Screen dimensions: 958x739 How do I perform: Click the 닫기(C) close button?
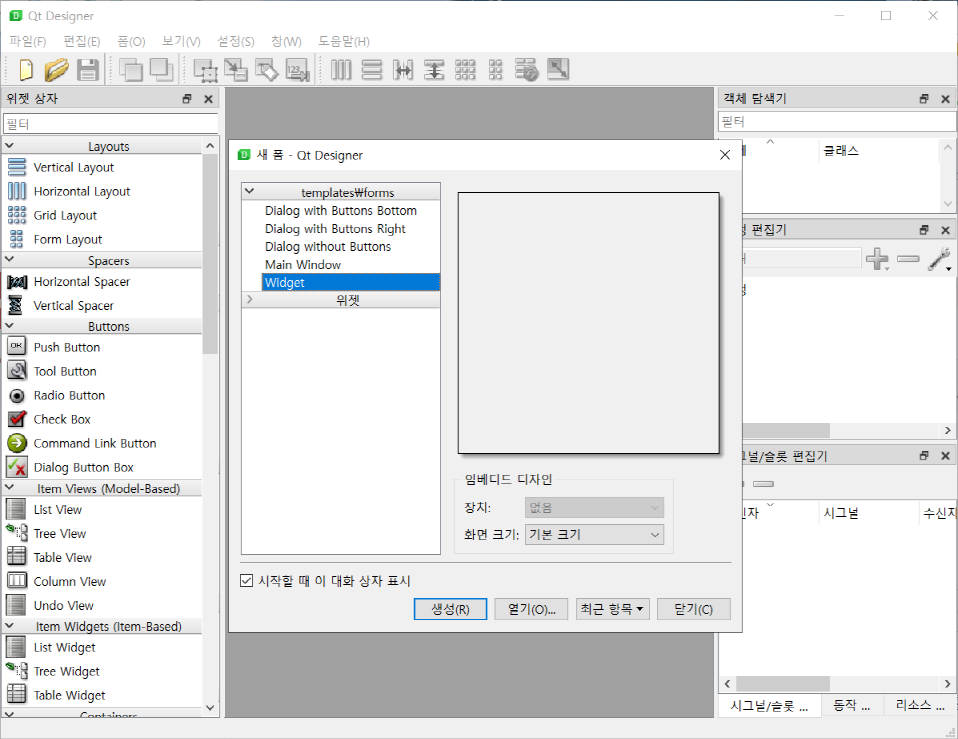coord(693,609)
